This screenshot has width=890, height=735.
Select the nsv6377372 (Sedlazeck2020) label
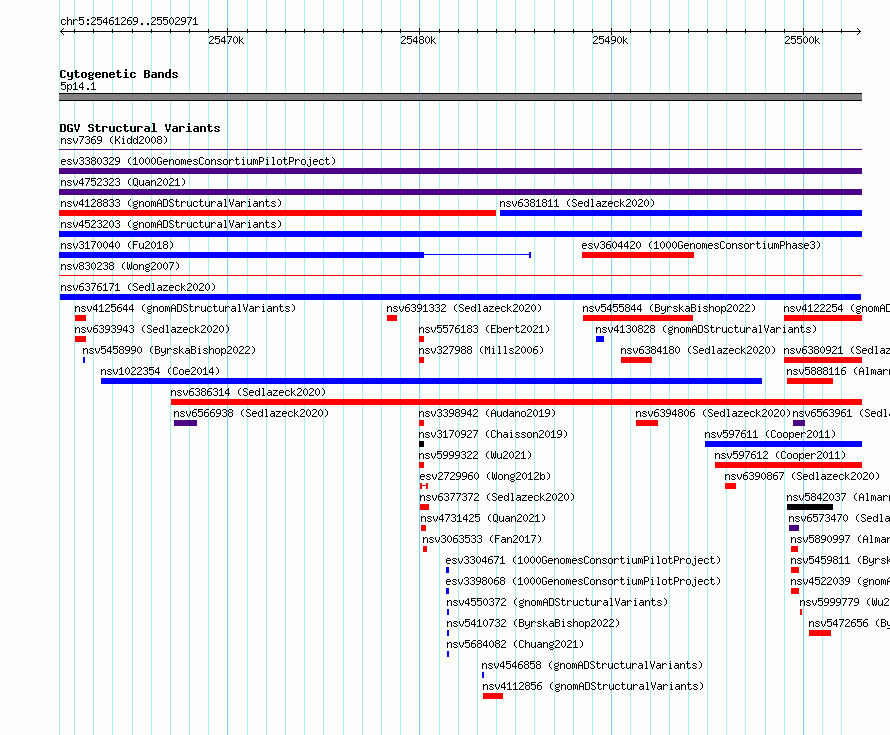497,497
